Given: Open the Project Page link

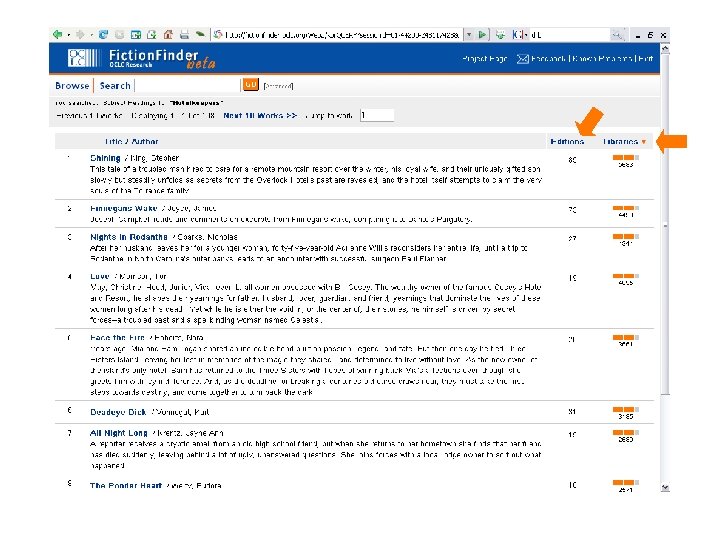Looking at the screenshot, I should click(484, 59).
